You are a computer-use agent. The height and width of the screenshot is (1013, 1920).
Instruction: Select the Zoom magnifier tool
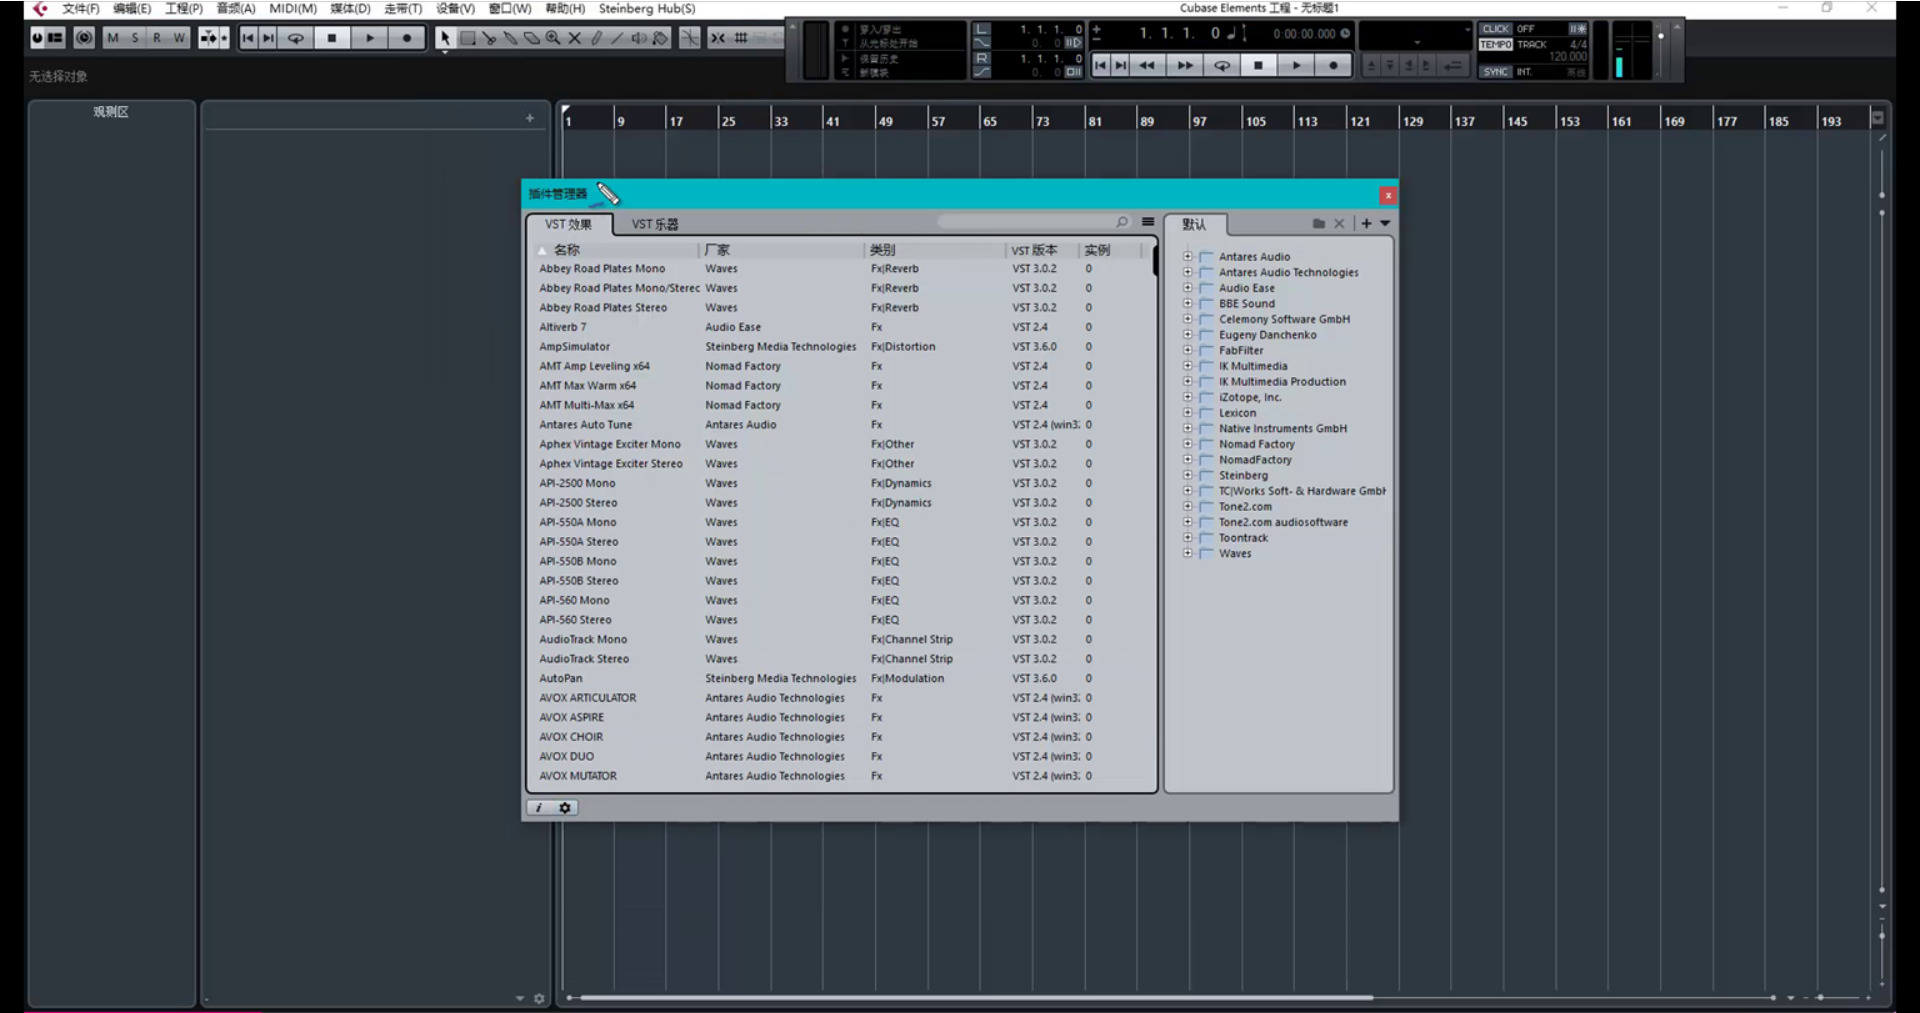point(553,38)
